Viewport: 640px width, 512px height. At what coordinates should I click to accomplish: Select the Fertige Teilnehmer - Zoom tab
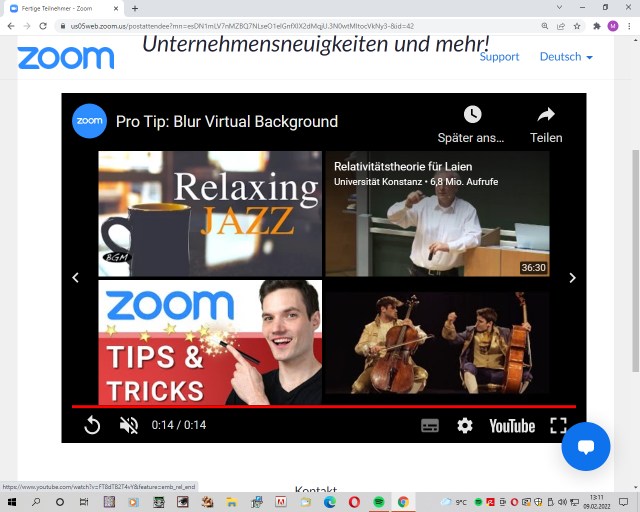(62, 9)
